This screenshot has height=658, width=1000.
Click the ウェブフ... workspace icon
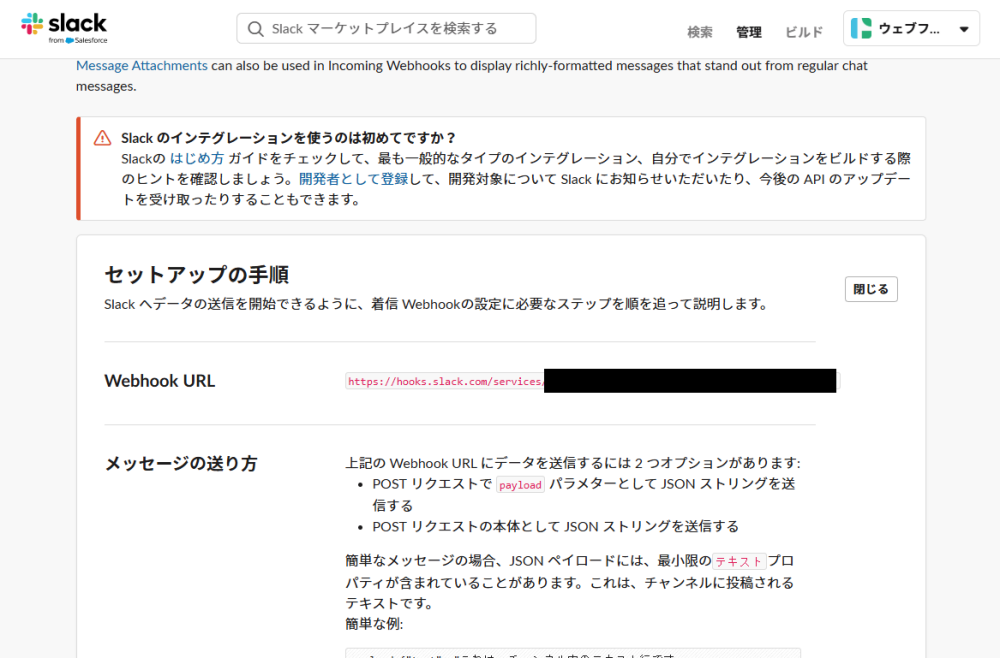861,29
